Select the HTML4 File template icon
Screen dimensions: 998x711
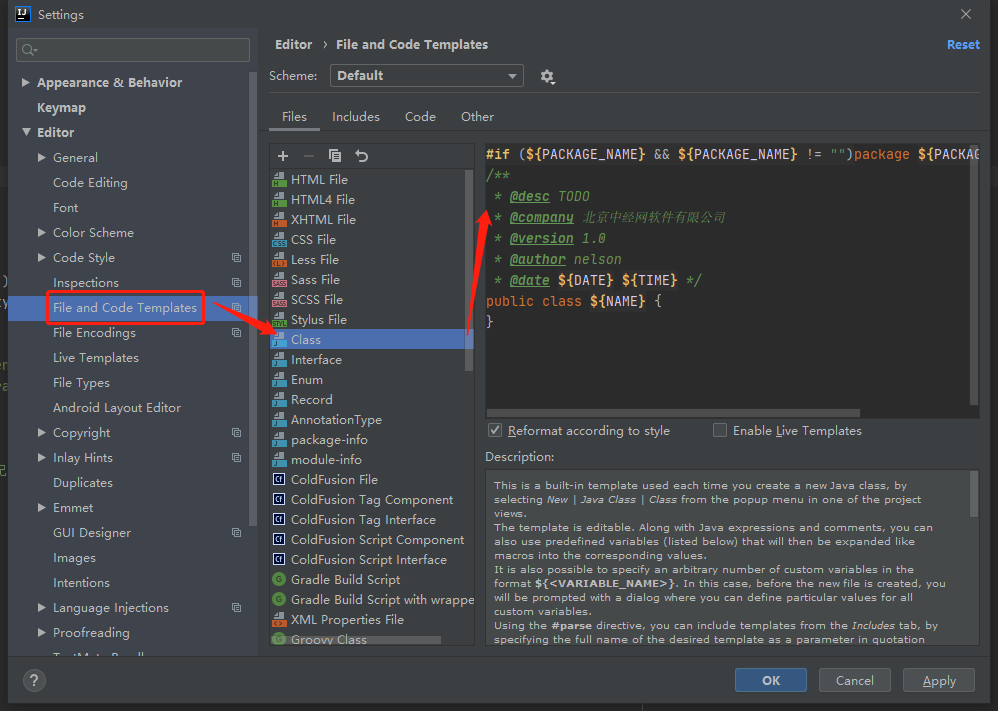point(279,200)
